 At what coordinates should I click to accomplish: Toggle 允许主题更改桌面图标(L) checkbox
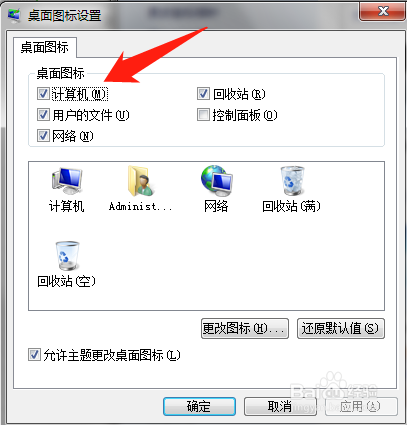click(x=34, y=355)
